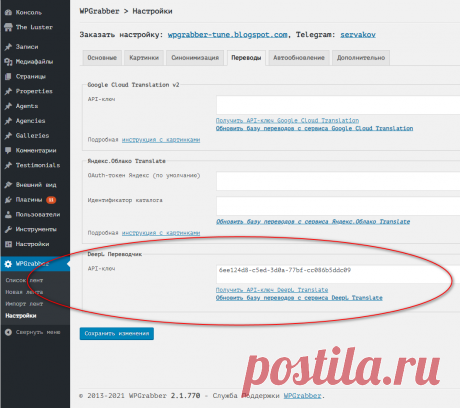Click the Внешний вид brush icon
Screen dimensions: 460x408
8,185
